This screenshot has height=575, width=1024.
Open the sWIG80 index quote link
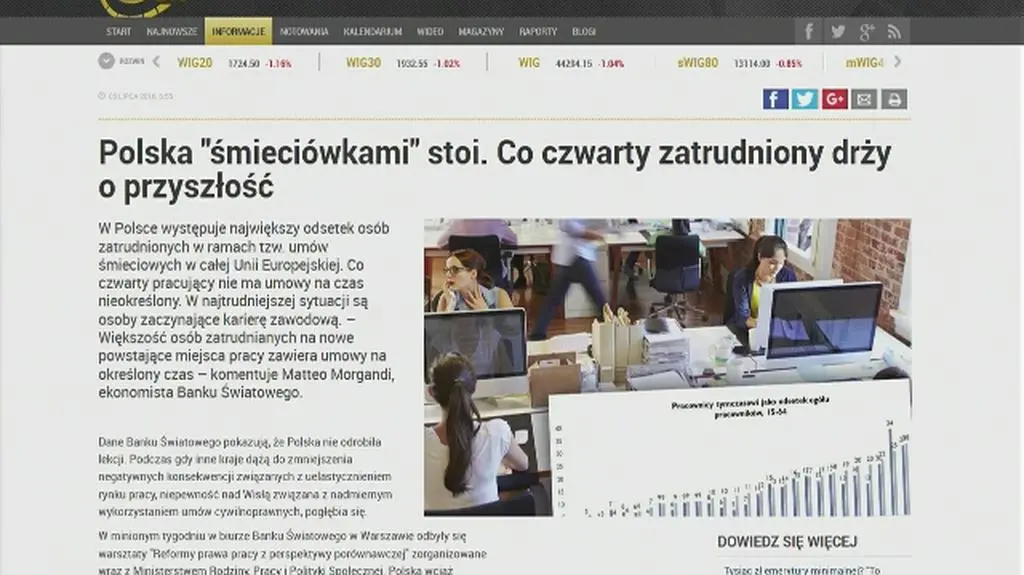[x=697, y=63]
